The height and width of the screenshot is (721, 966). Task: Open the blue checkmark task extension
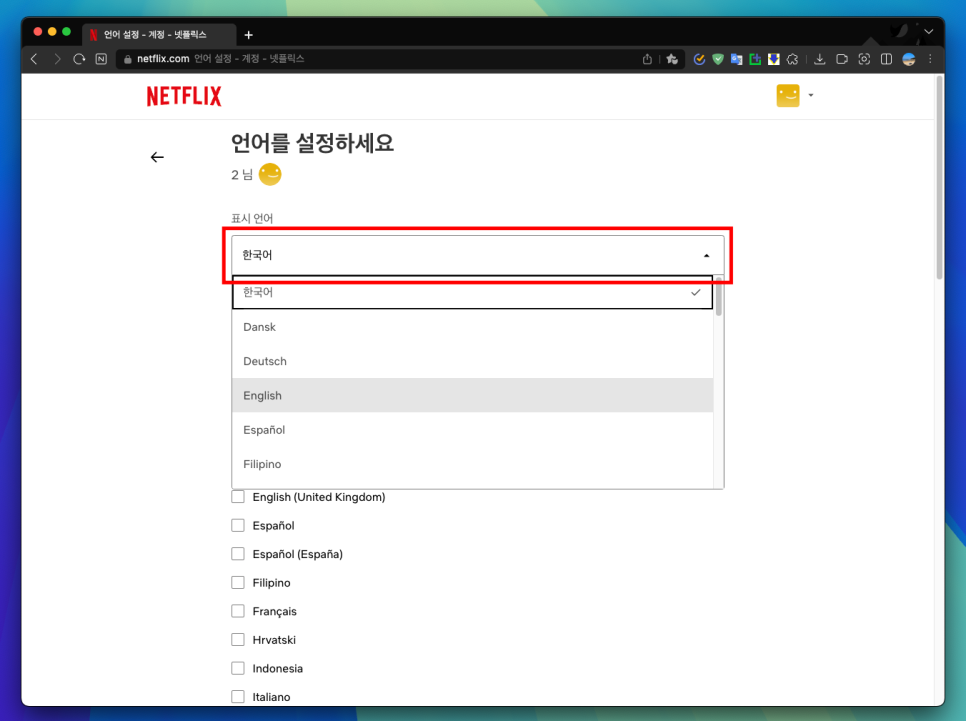tap(699, 59)
